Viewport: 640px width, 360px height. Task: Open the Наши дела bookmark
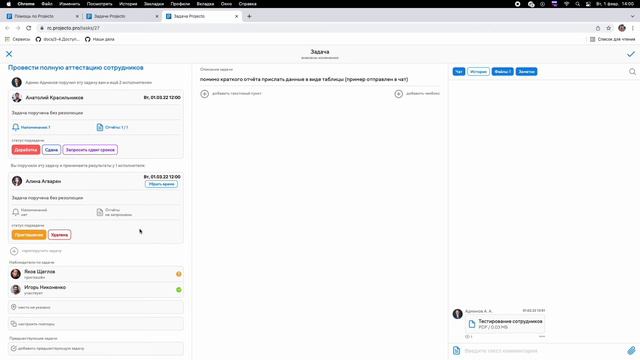[x=100, y=39]
